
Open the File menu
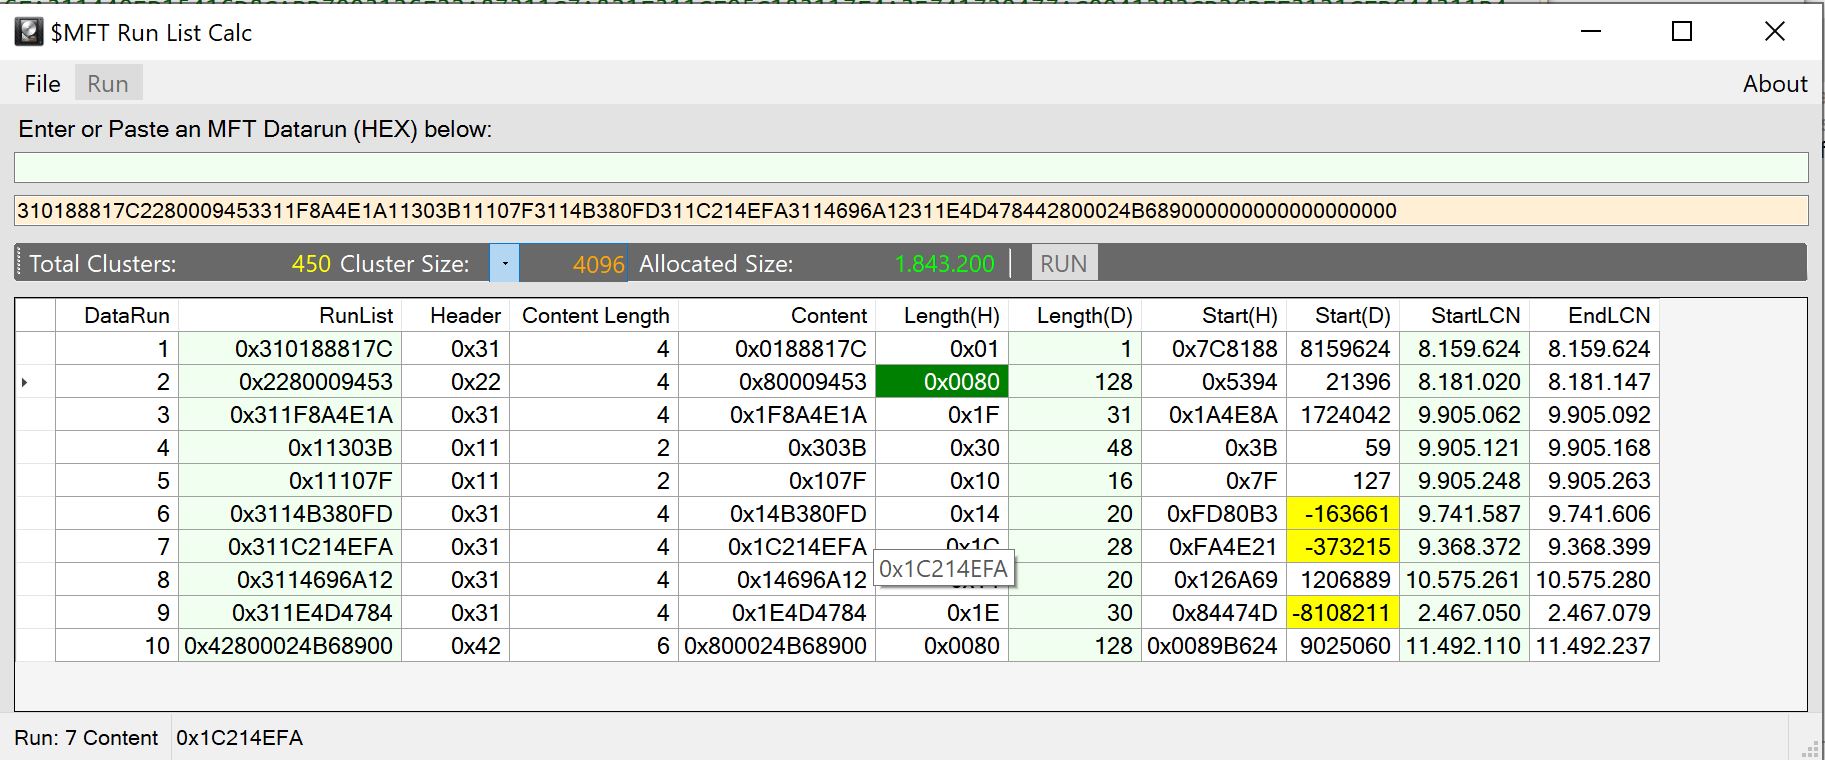pyautogui.click(x=42, y=84)
